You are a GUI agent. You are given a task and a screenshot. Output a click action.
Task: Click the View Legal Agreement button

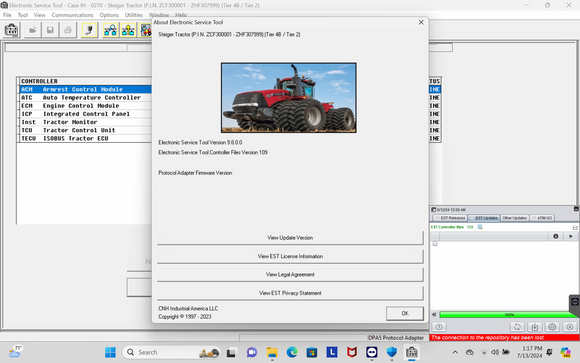point(290,274)
